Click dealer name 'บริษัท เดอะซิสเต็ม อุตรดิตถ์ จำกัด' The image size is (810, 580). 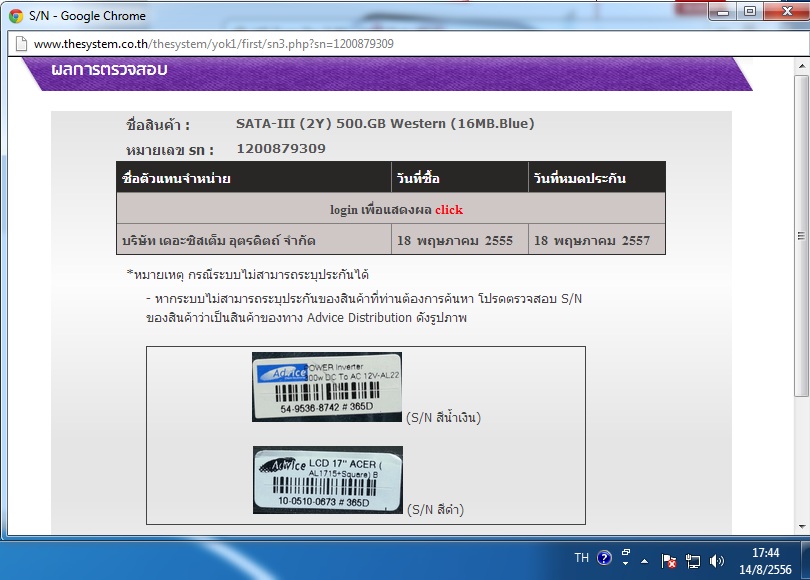(219, 241)
